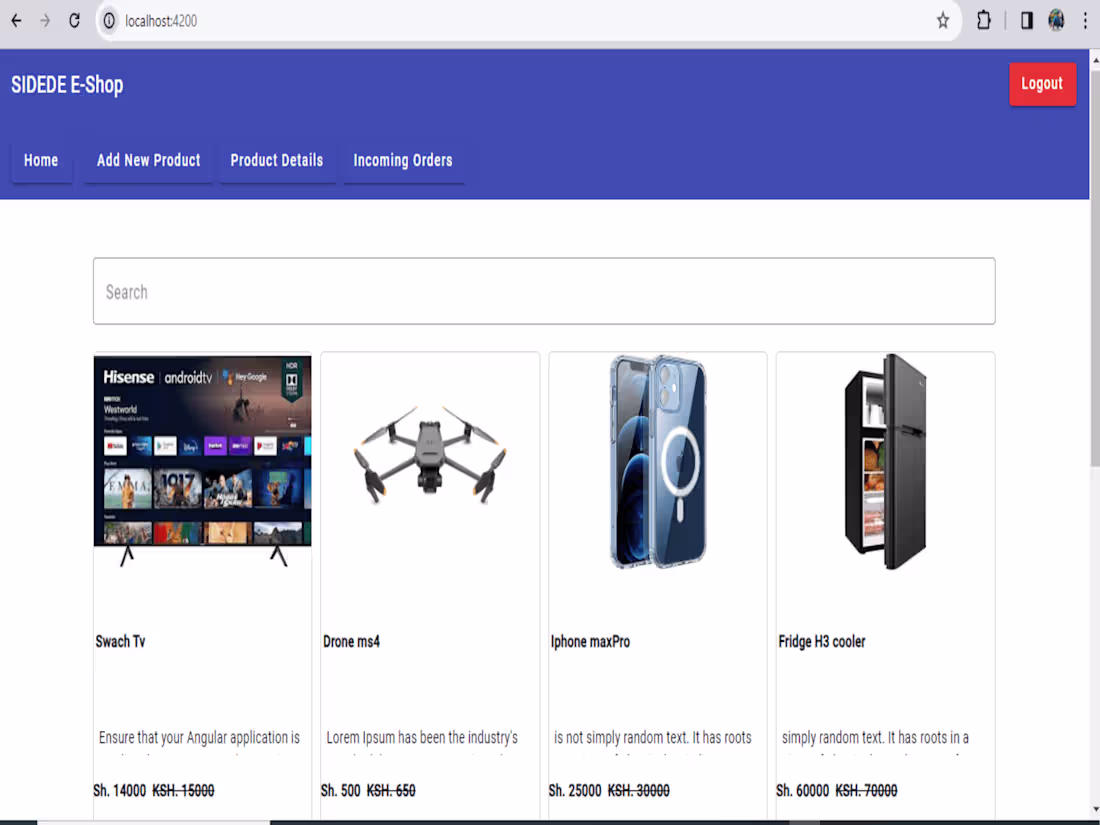Click the forward navigation arrow
Screen dimensions: 1100x825
(x=45, y=20)
